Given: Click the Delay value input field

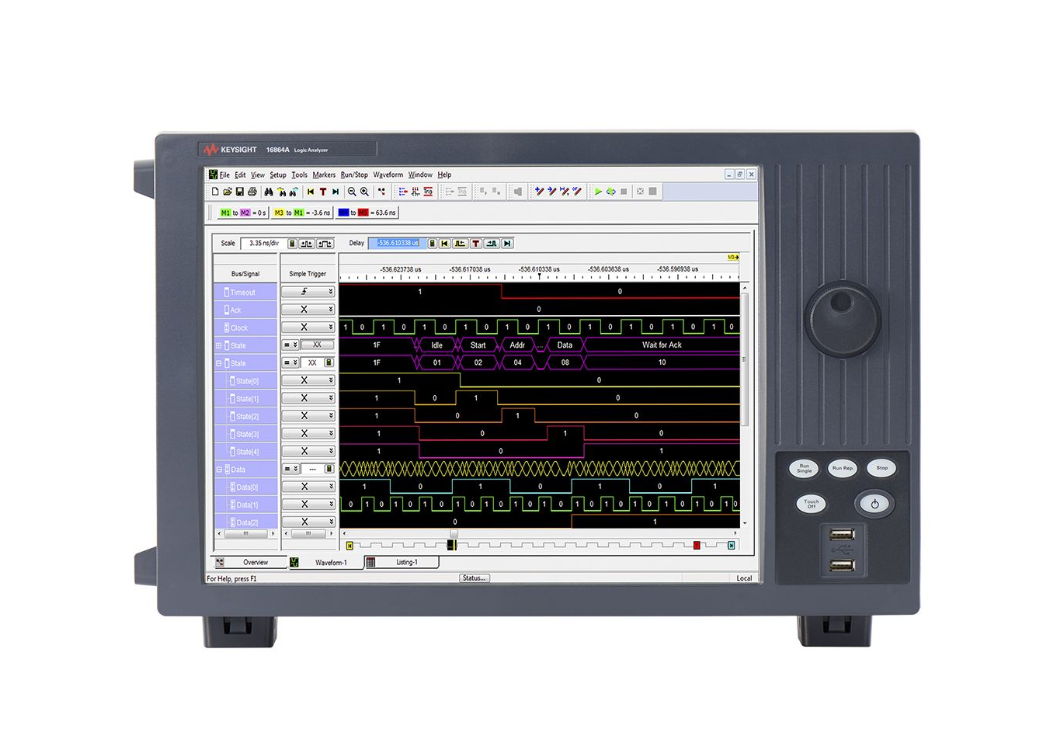Looking at the screenshot, I should pos(397,243).
